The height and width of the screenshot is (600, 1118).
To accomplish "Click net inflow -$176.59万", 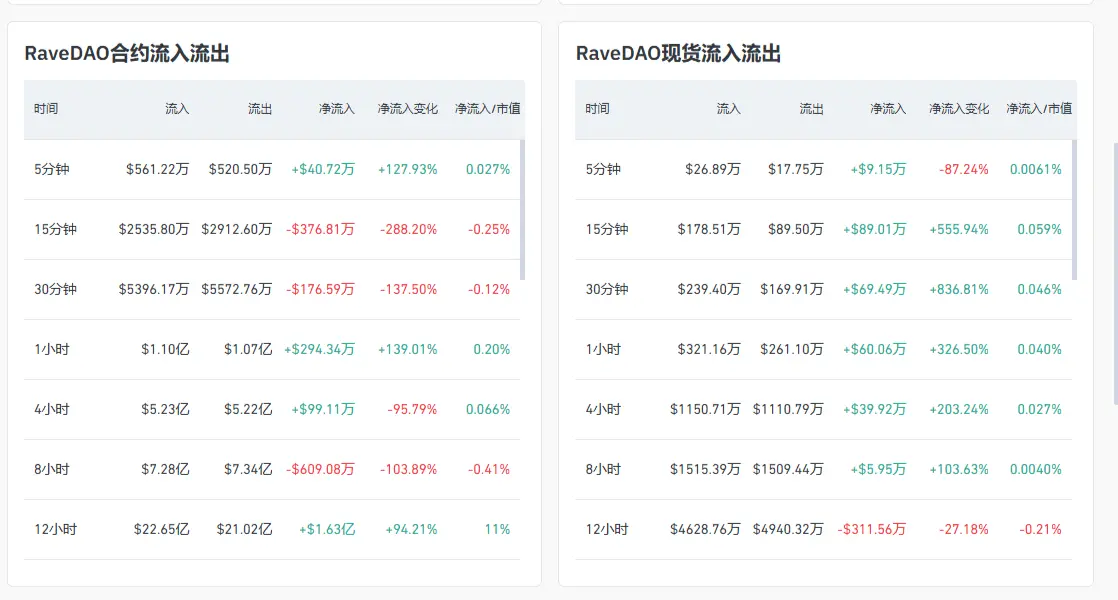I will point(320,289).
